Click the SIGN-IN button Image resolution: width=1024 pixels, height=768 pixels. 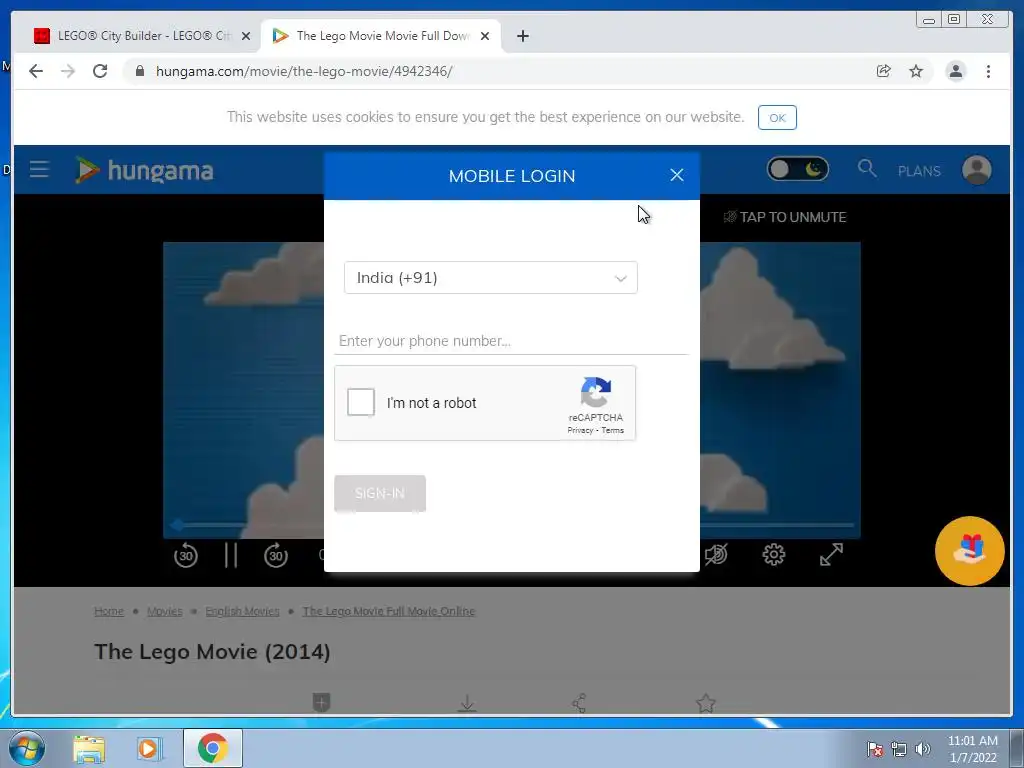tap(379, 493)
